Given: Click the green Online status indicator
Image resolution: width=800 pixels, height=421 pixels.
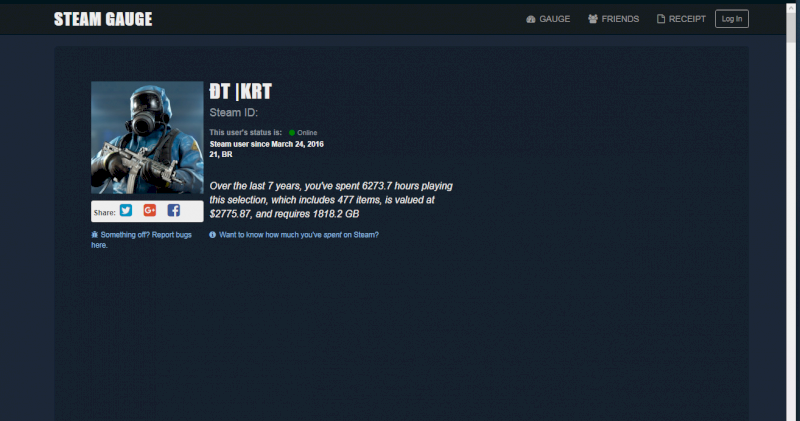Looking at the screenshot, I should click(x=292, y=133).
